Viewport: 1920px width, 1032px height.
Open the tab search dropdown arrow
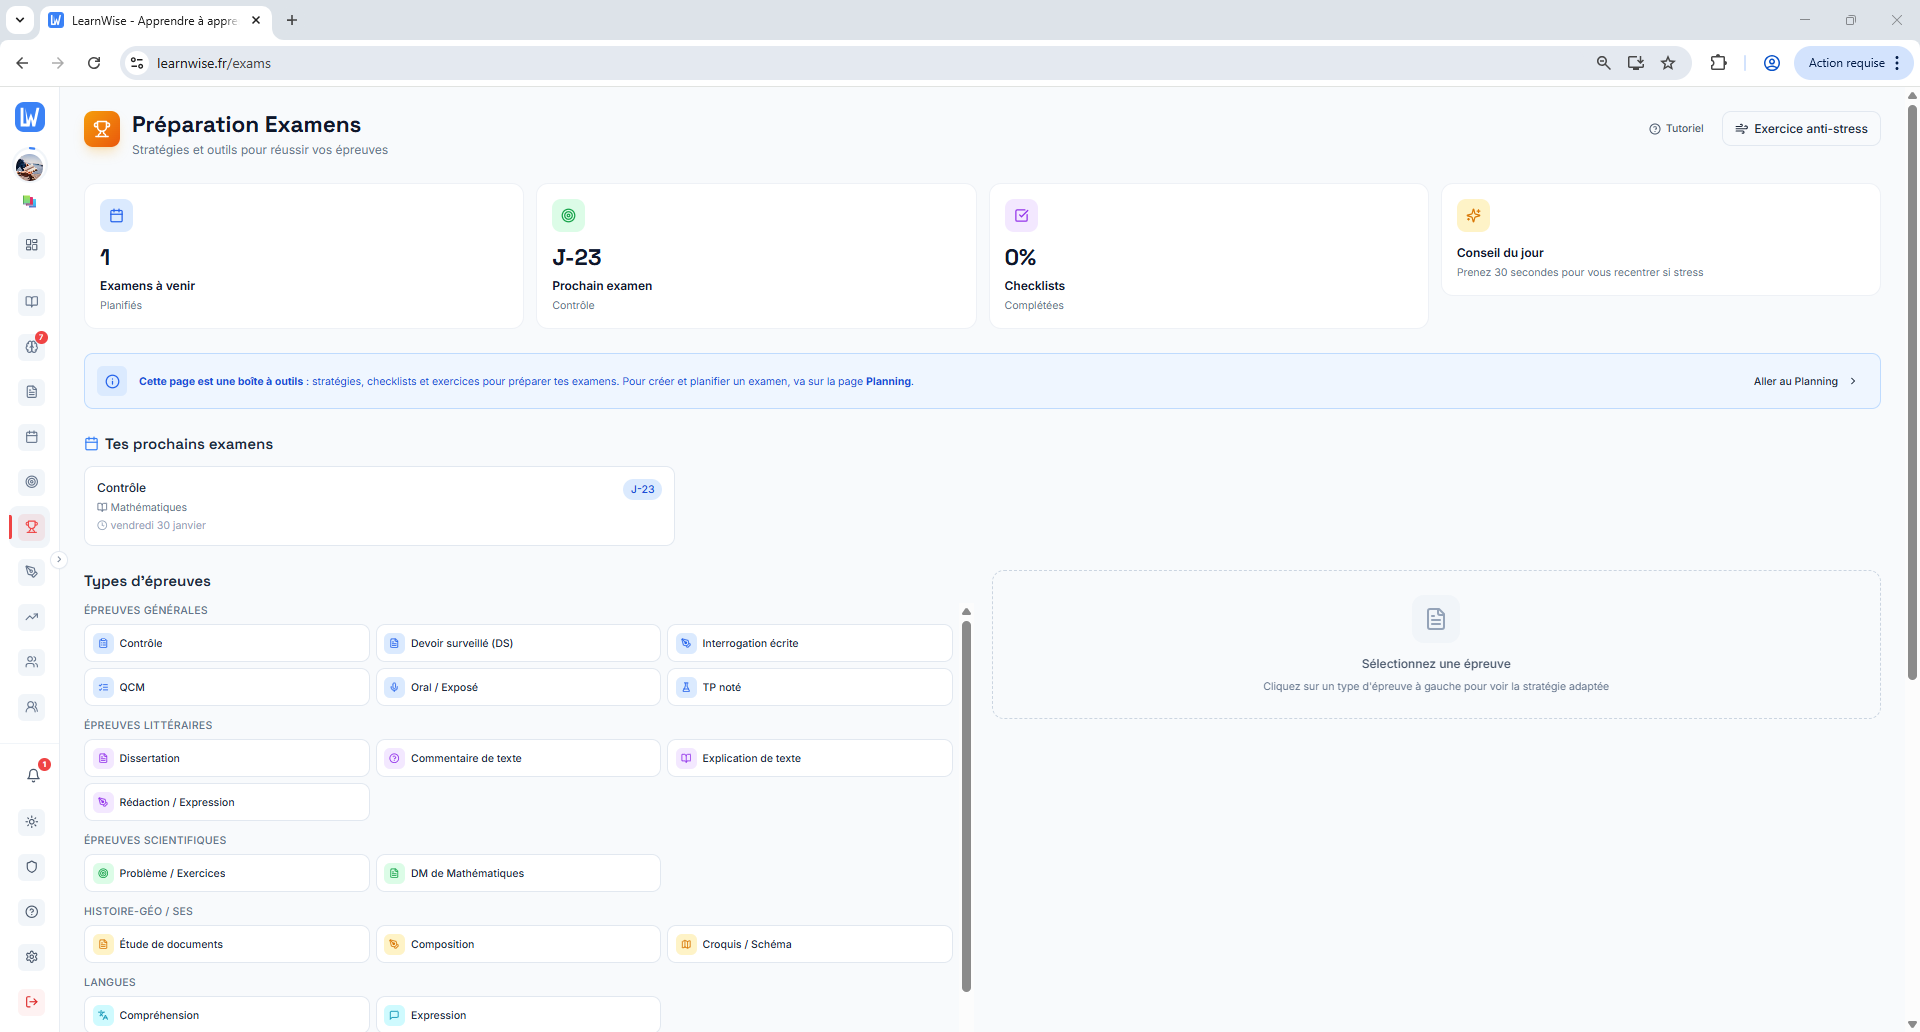click(19, 20)
